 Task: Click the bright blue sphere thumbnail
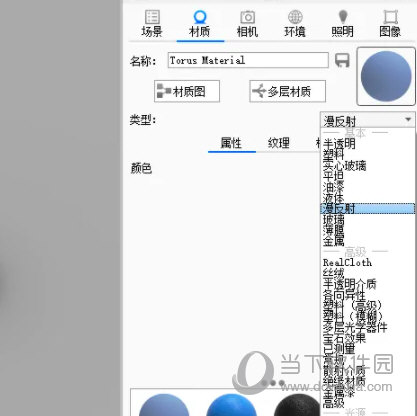(232, 405)
